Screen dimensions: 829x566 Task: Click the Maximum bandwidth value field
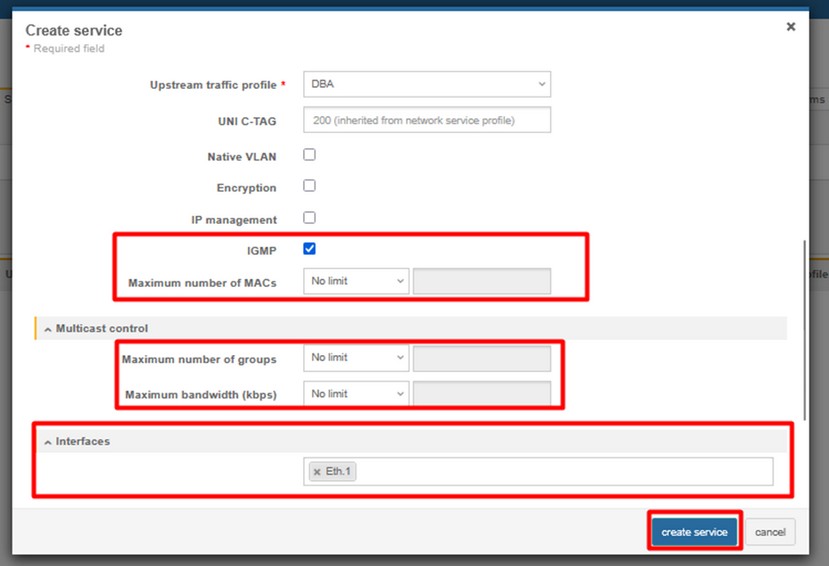[x=482, y=394]
